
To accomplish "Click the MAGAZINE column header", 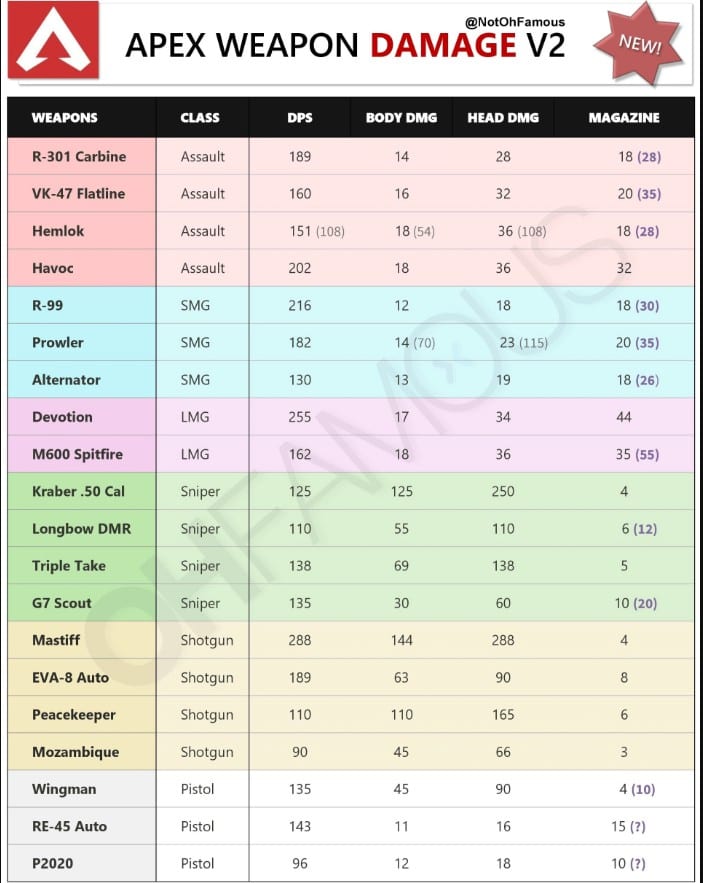I will (x=624, y=118).
